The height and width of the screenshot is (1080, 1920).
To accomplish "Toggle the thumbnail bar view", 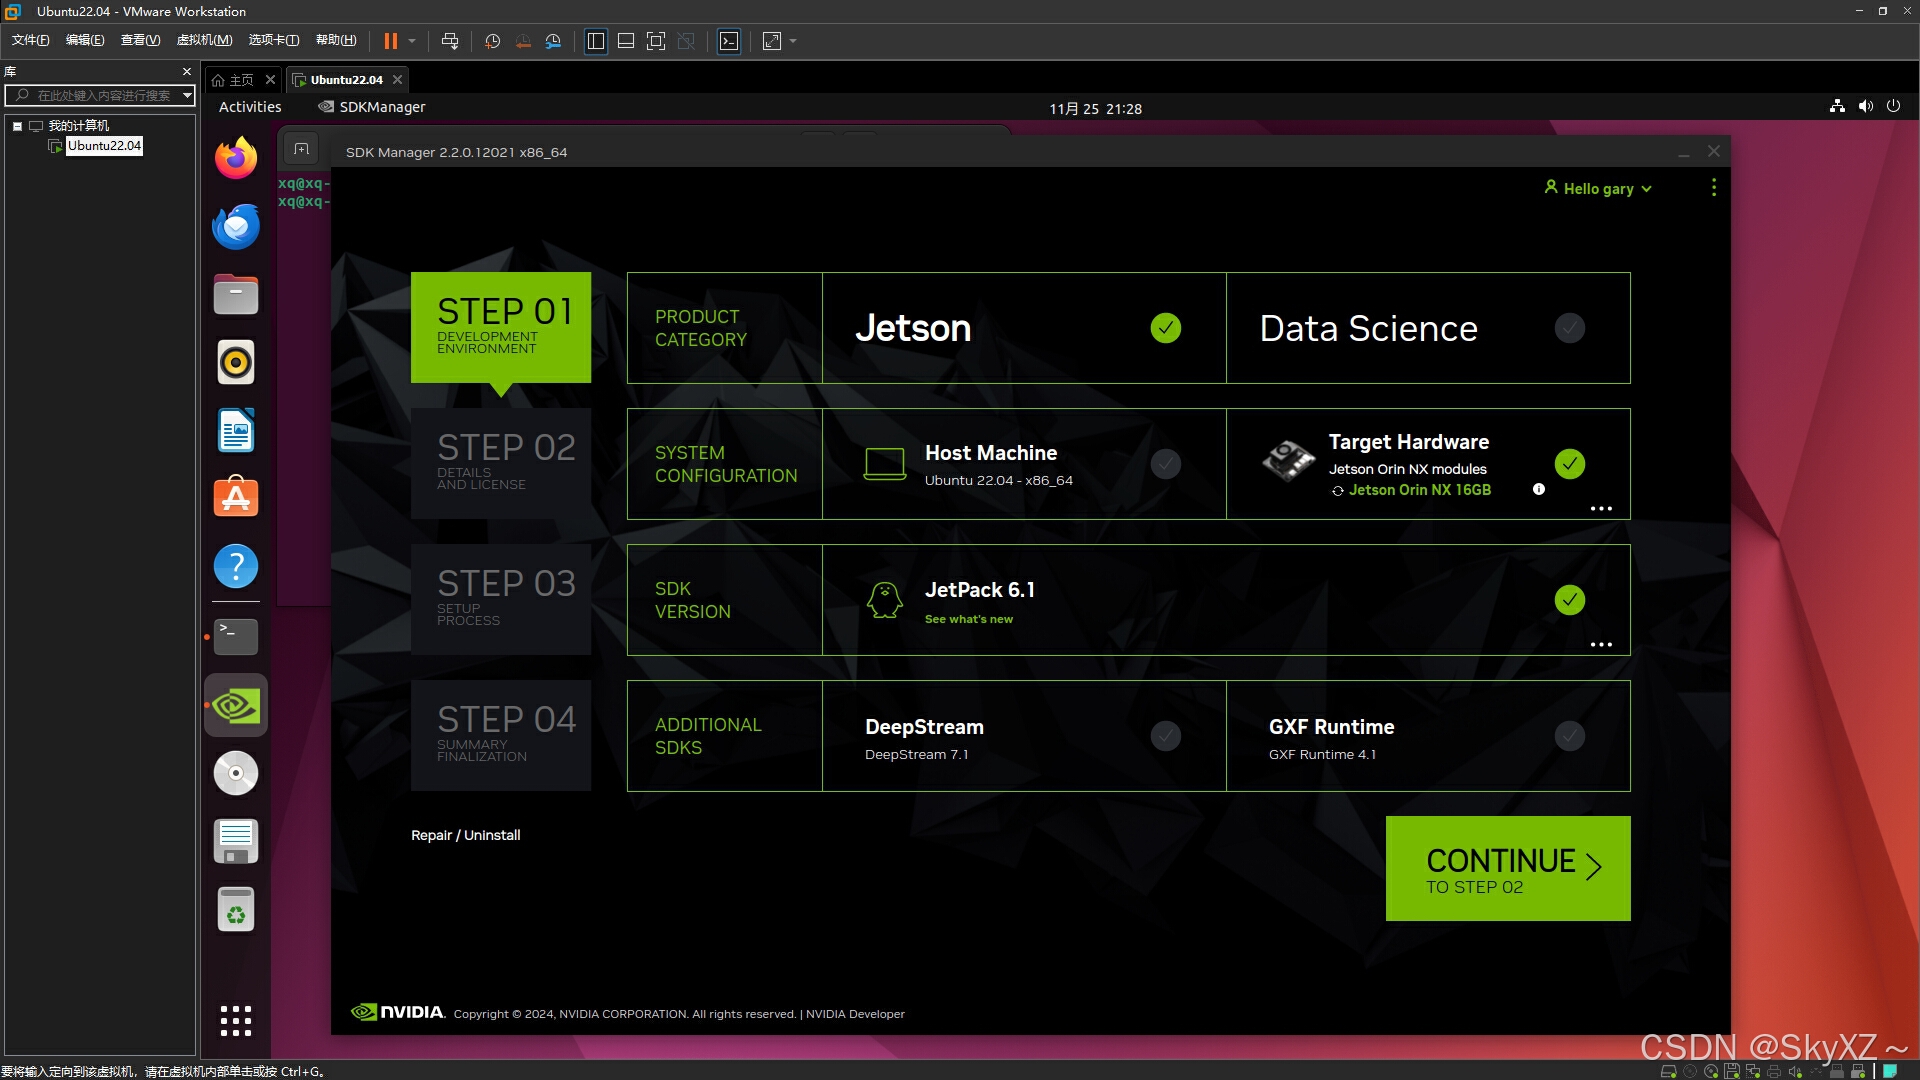I will [x=626, y=41].
